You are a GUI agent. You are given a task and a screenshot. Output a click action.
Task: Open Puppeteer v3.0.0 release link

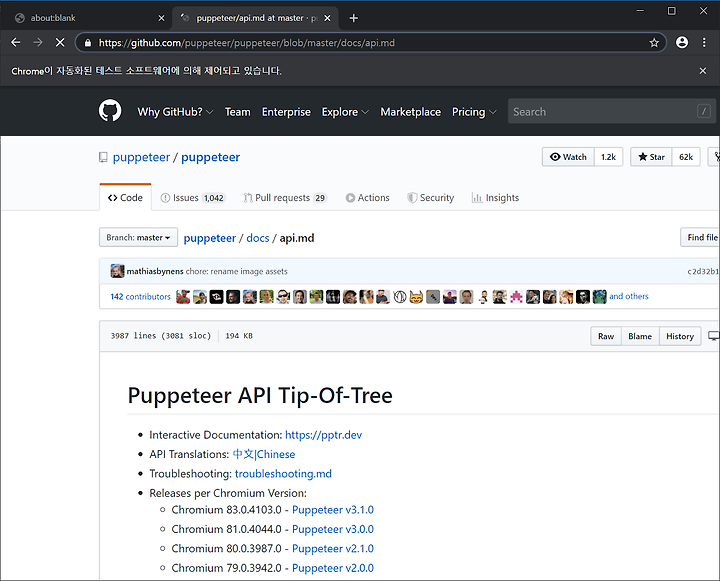coord(332,529)
